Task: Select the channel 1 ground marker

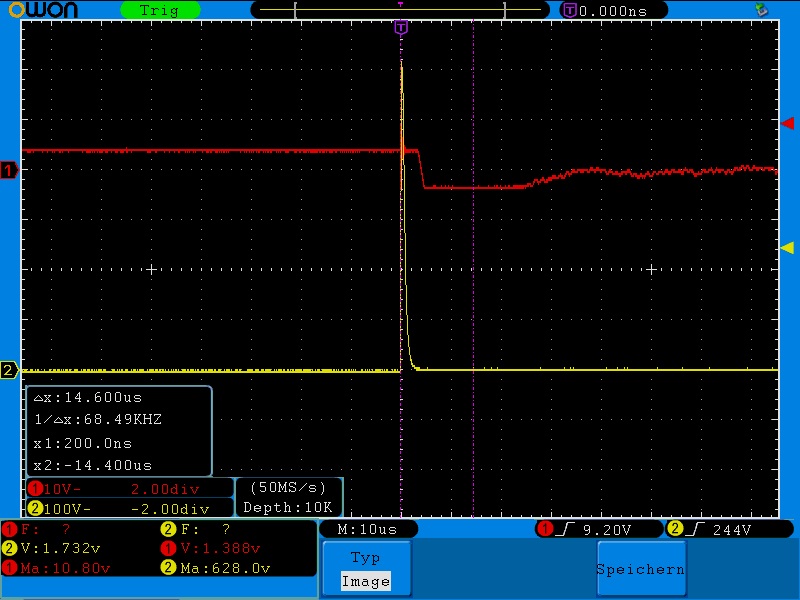Action: tap(9, 171)
